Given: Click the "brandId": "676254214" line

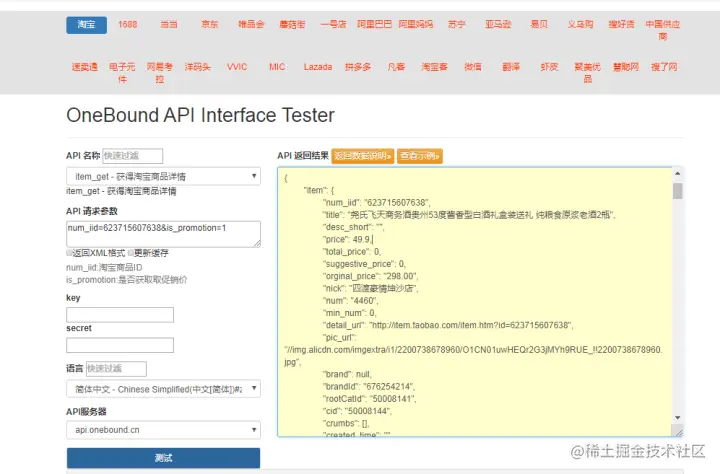Looking at the screenshot, I should click(x=369, y=386).
